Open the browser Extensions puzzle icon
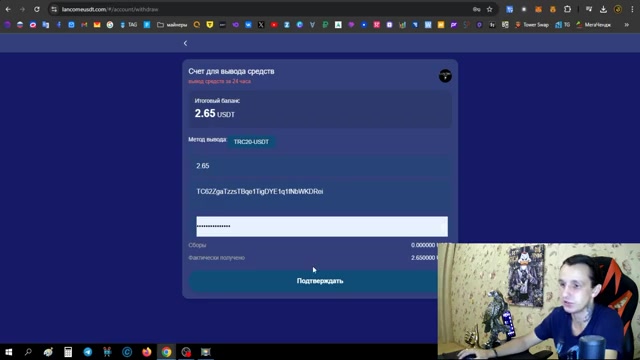The image size is (640, 360). [567, 9]
